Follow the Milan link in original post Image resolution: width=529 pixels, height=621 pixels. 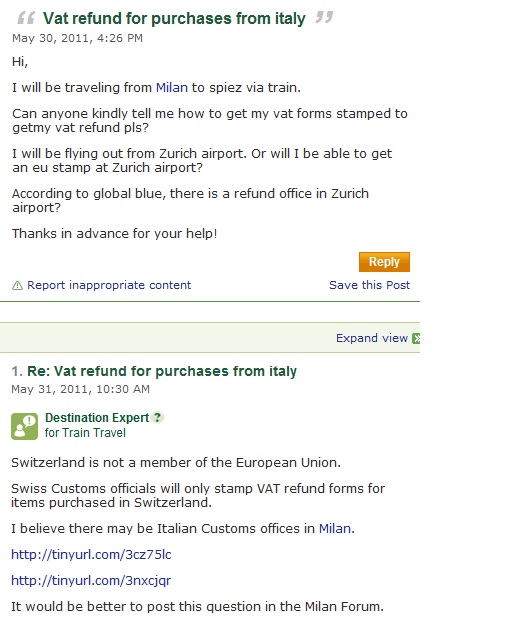coord(172,88)
